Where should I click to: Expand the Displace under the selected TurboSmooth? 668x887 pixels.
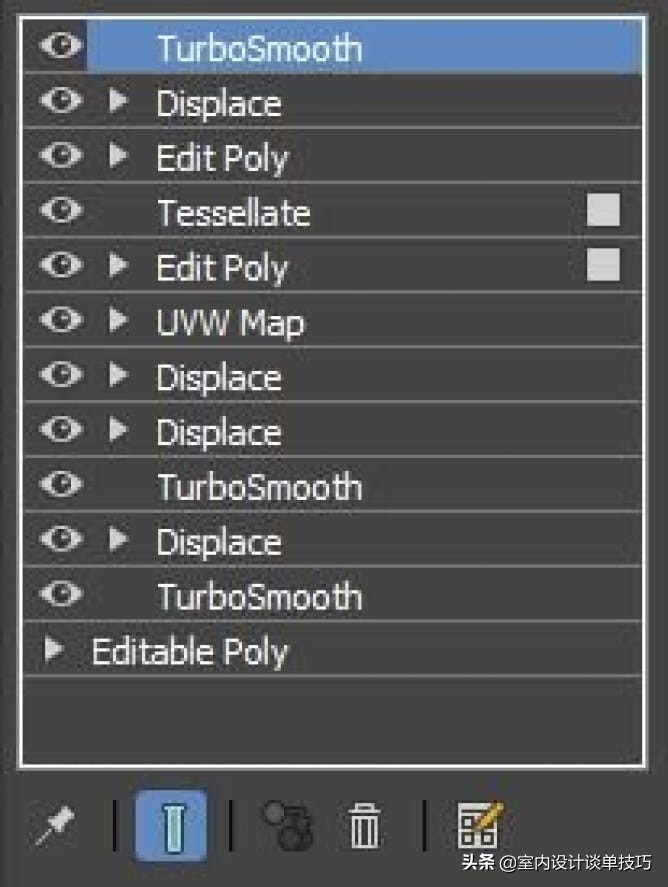(x=119, y=102)
